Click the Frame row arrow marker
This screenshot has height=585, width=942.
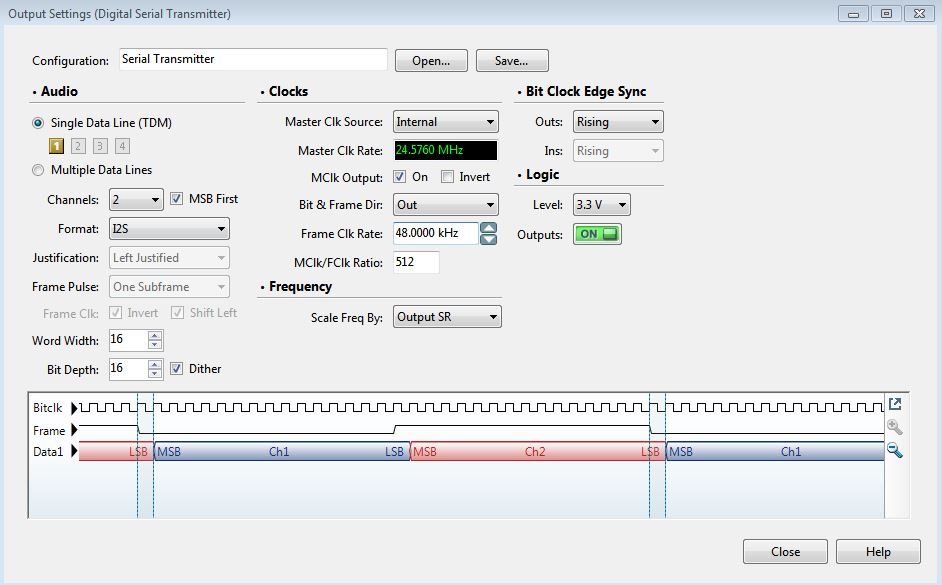click(x=74, y=430)
